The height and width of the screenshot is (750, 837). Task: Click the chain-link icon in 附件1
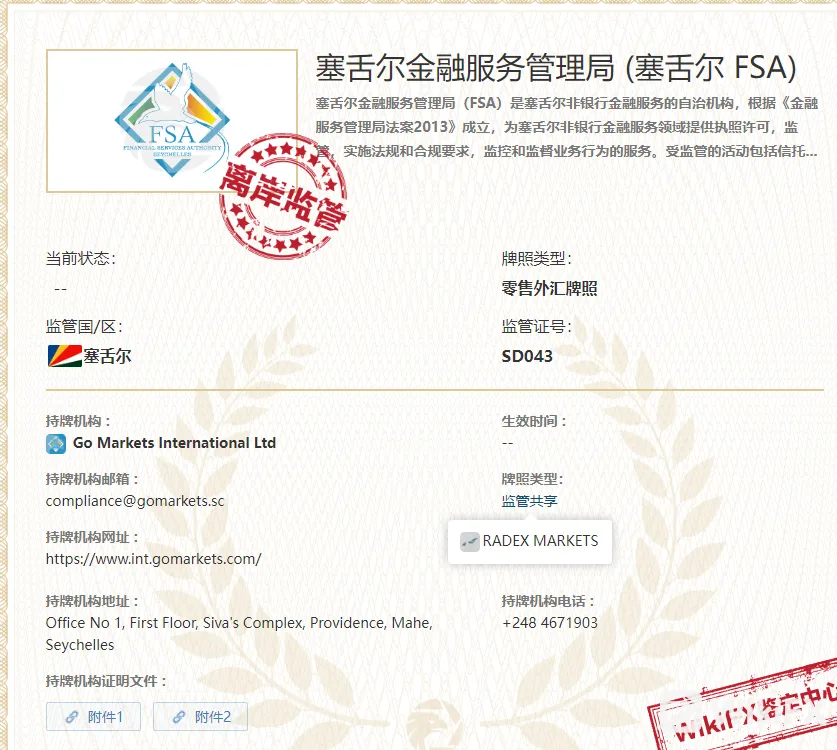pos(72,717)
